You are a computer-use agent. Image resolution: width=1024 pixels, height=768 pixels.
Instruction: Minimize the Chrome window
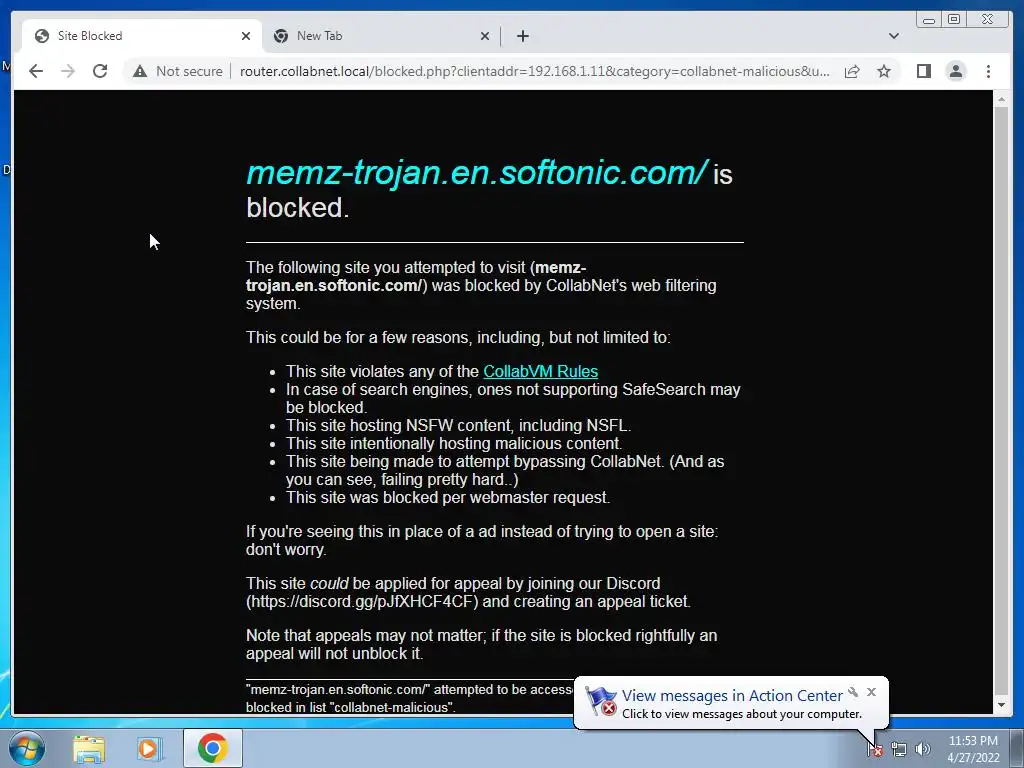pyautogui.click(x=929, y=20)
